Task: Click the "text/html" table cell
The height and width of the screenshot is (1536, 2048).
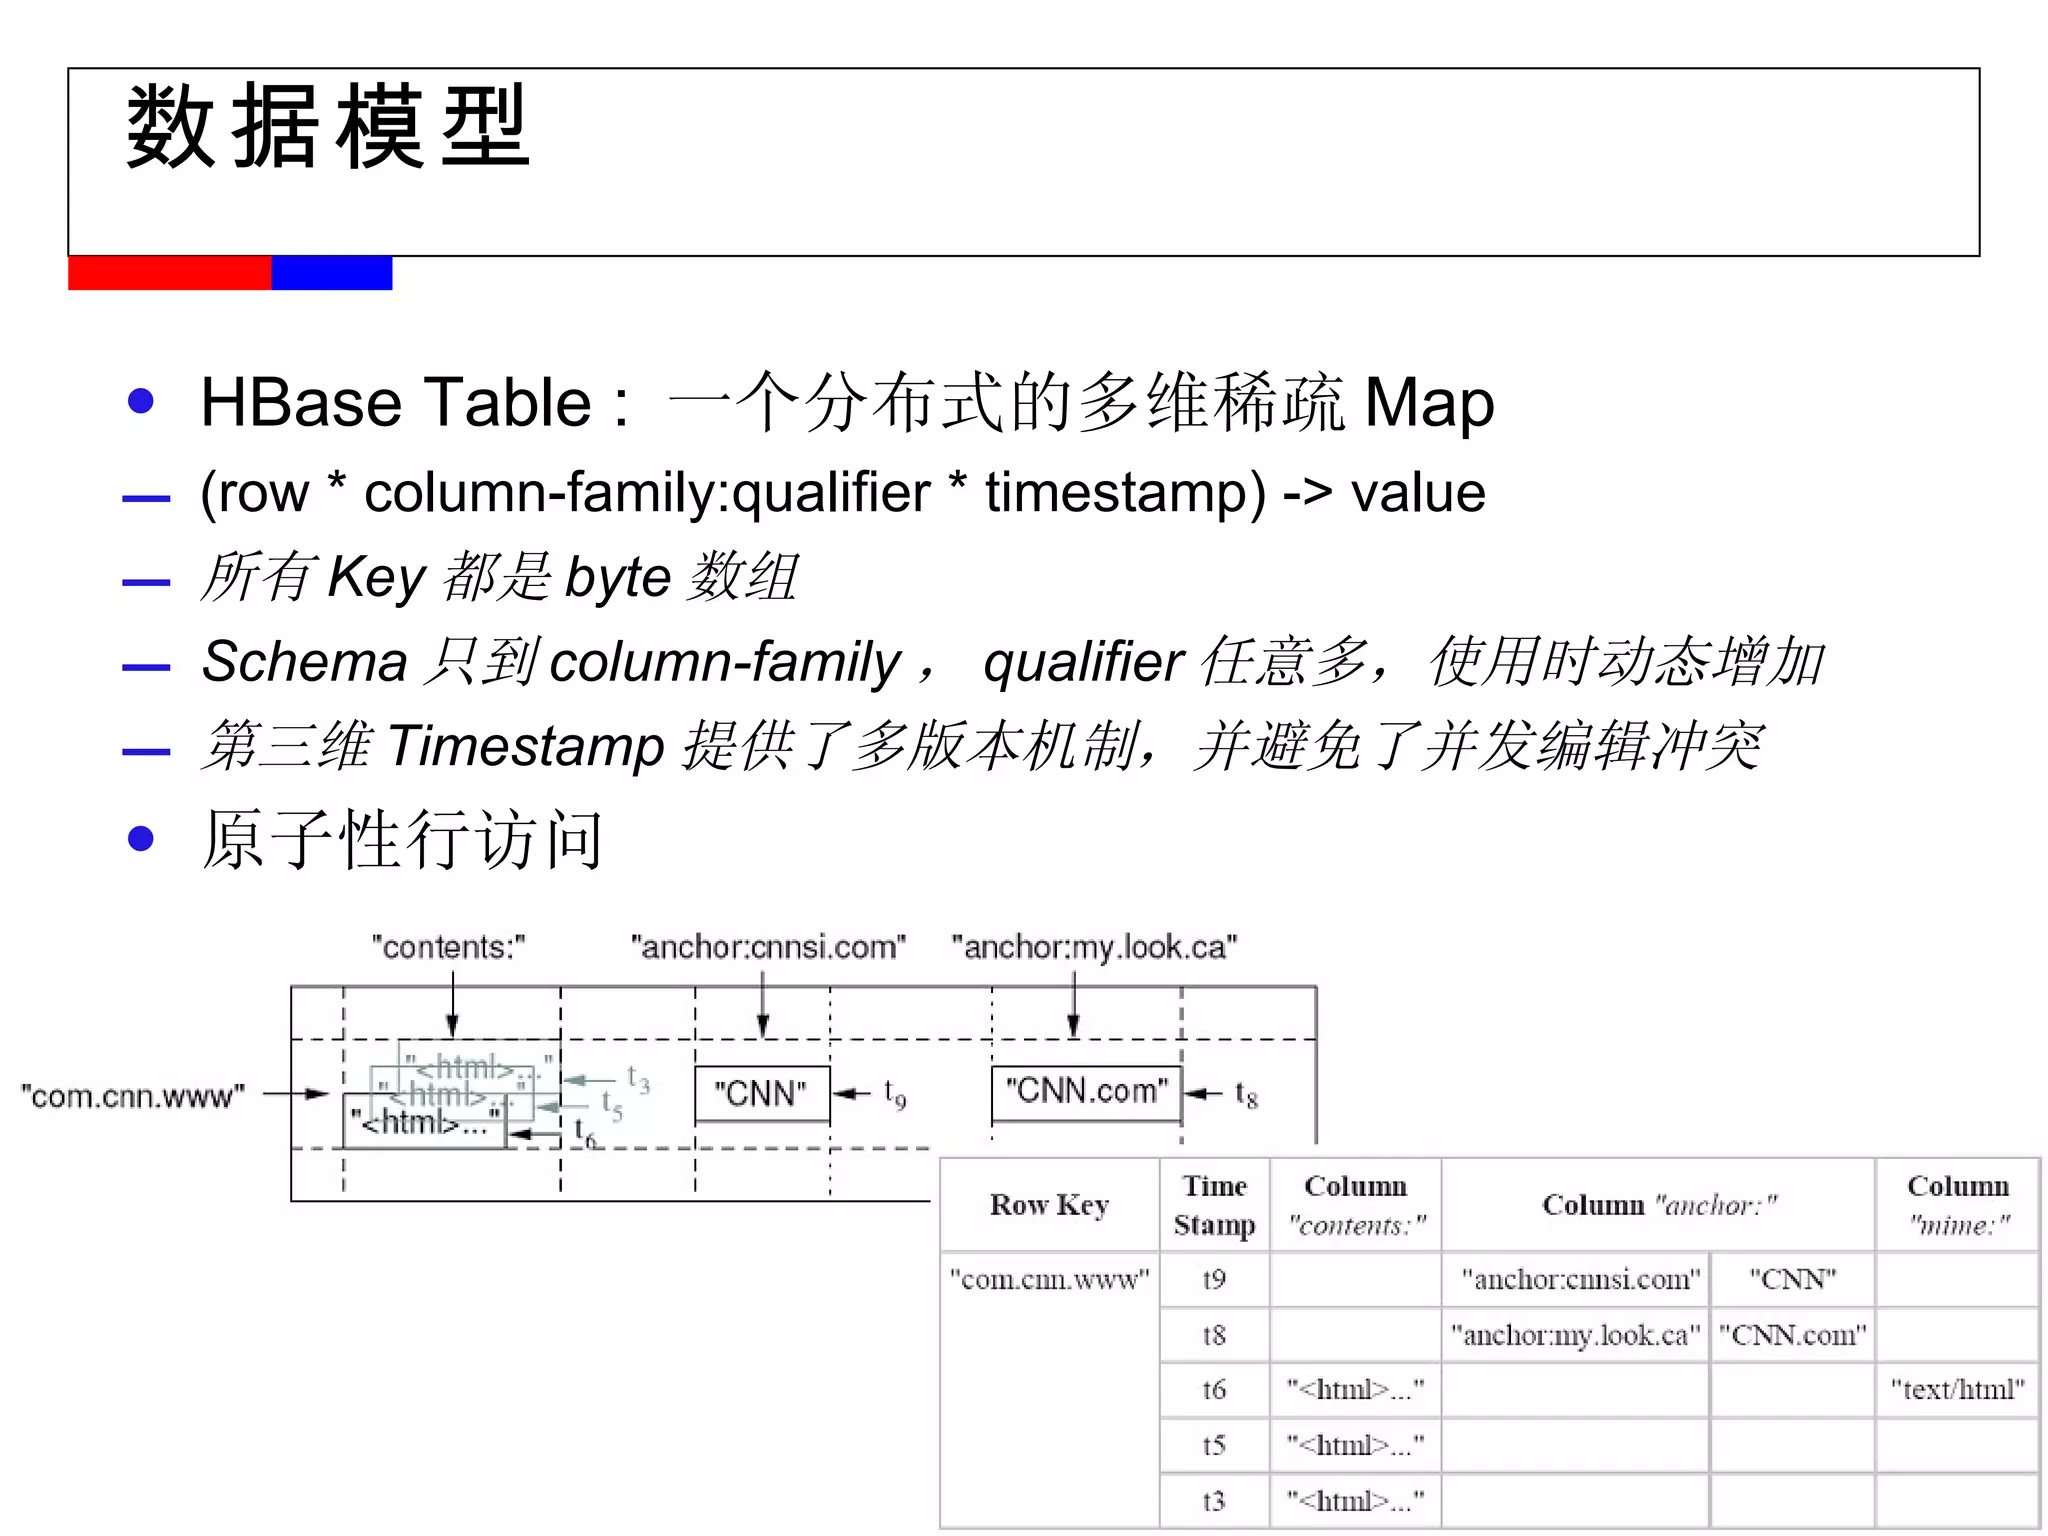Action: pos(1956,1389)
